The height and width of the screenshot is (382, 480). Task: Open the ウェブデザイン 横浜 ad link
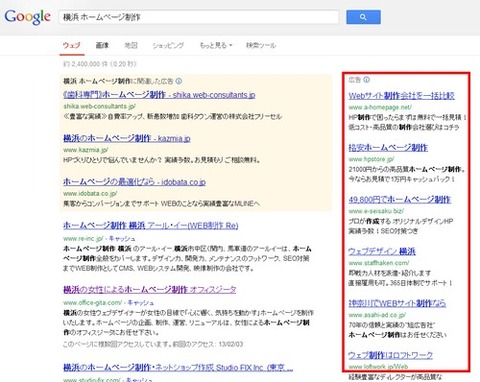tap(382, 251)
